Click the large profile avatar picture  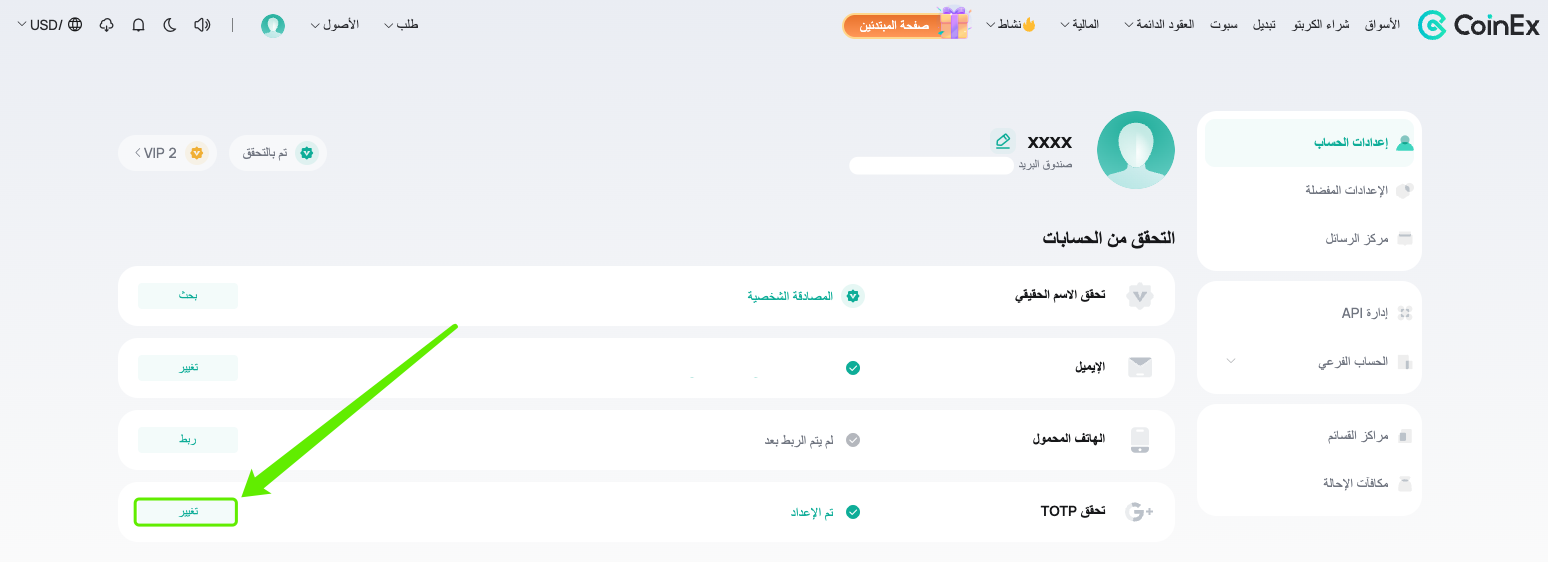point(1136,150)
